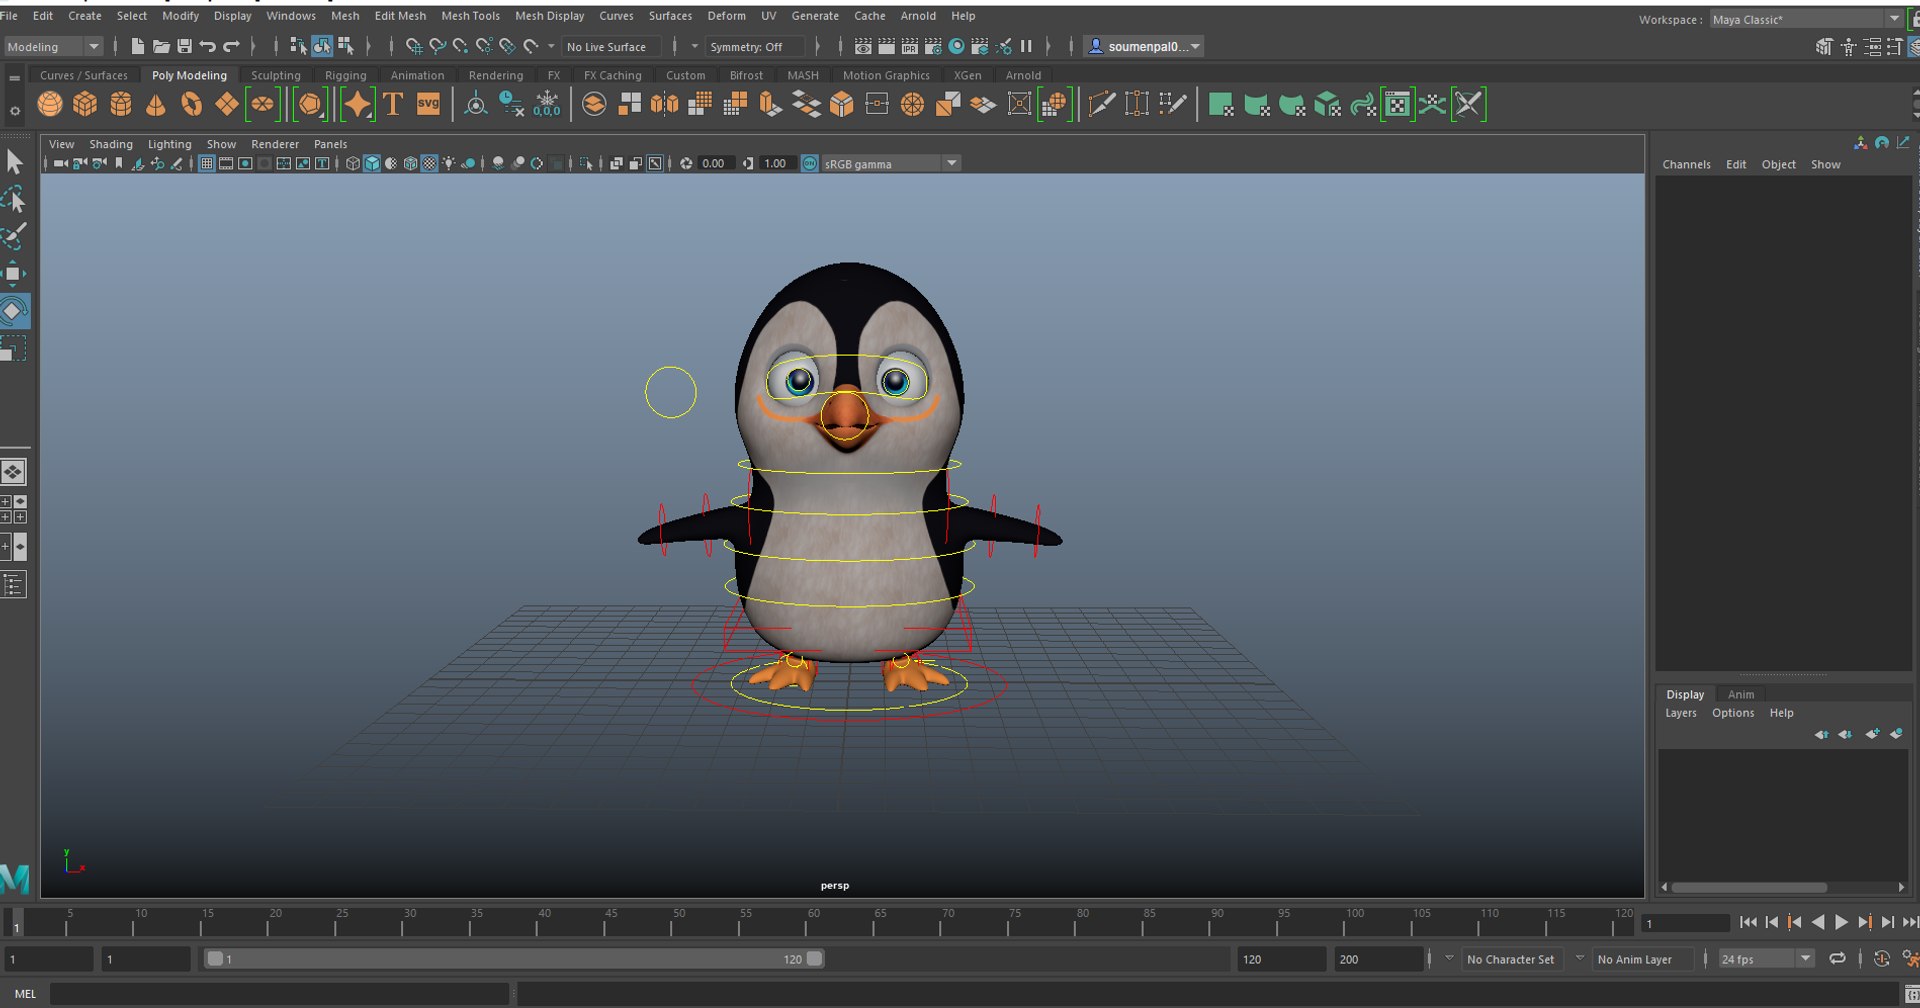Click the Render current frame icon
The height and width of the screenshot is (1008, 1920).
pyautogui.click(x=886, y=46)
